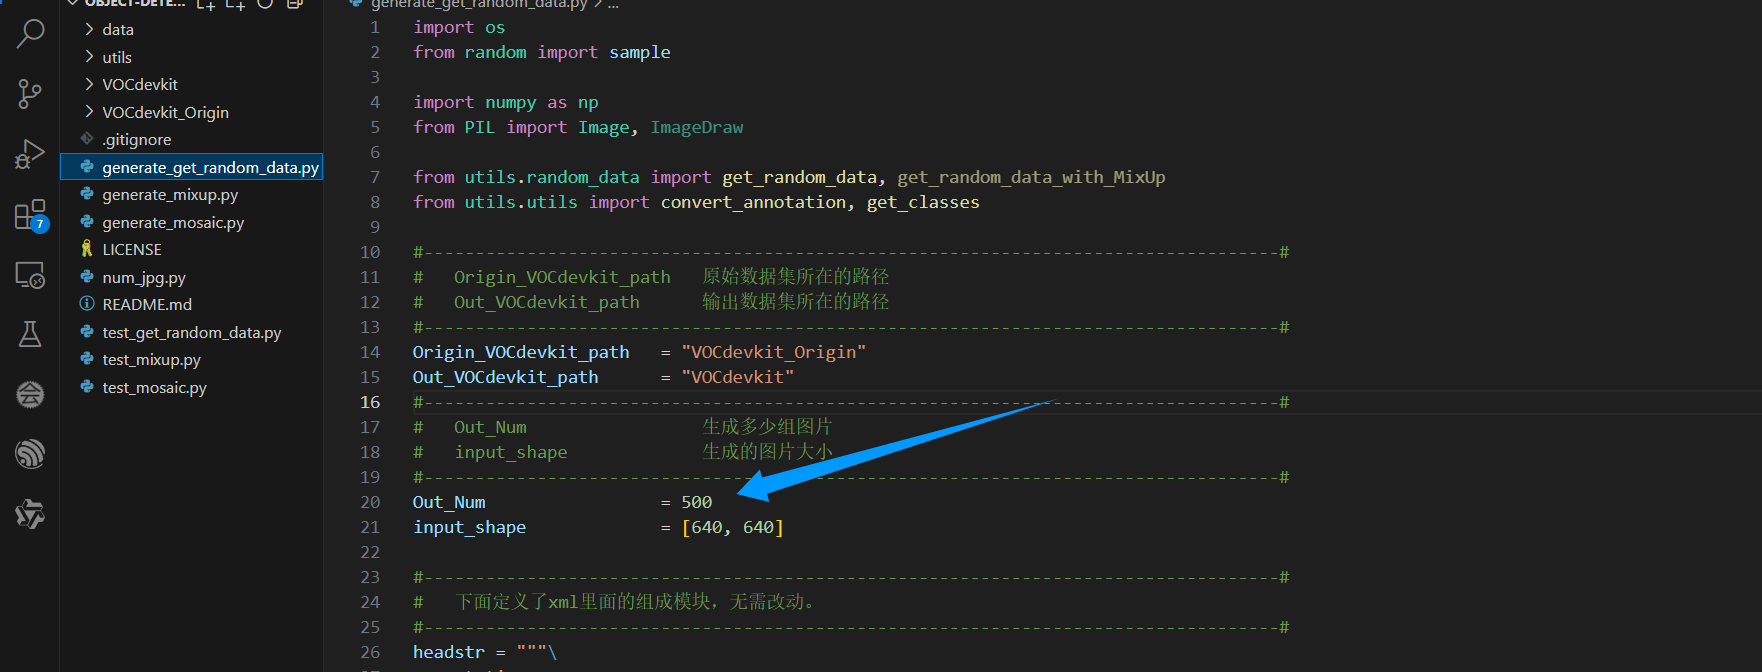Open the ESP-IDF wifi-signal style icon
The width and height of the screenshot is (1762, 672).
30,454
